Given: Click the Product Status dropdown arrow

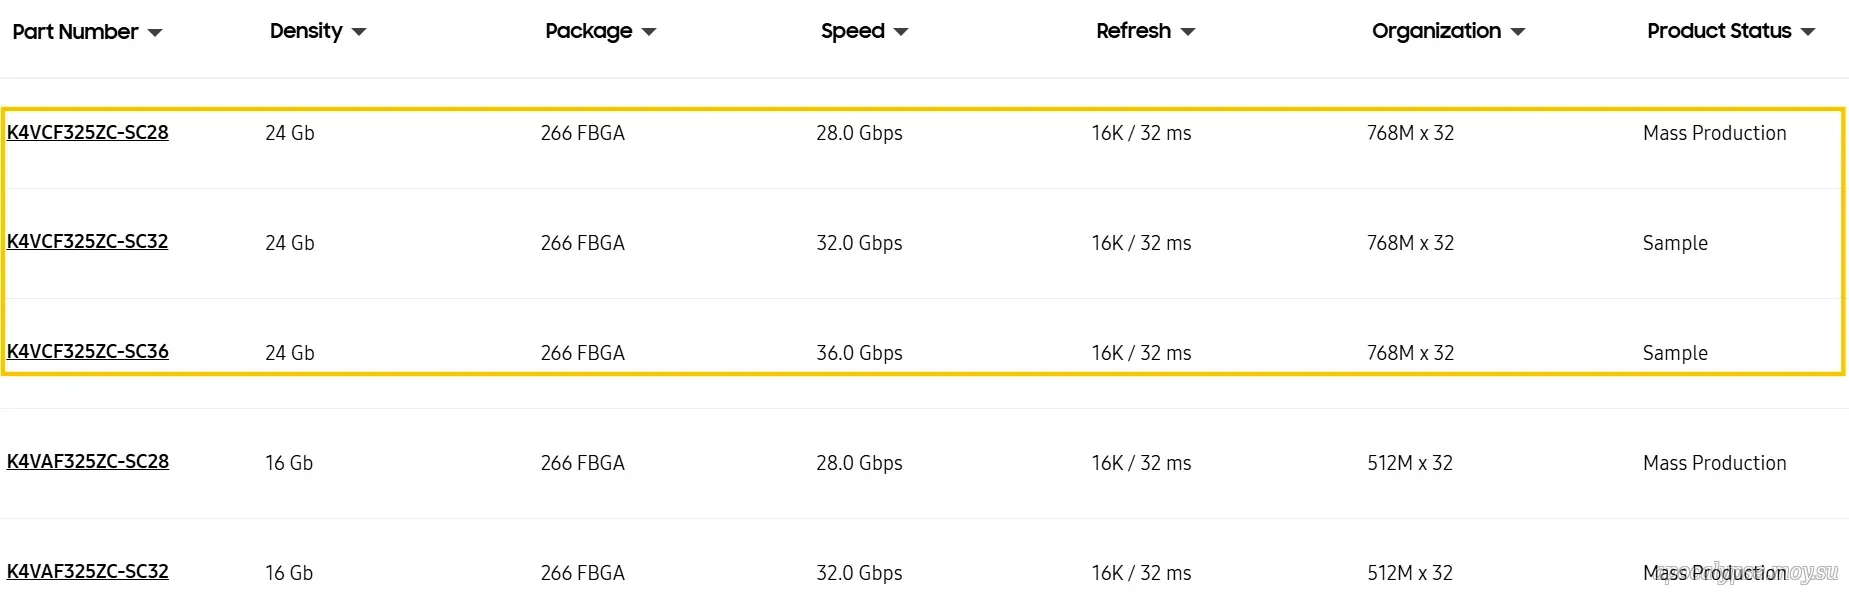Looking at the screenshot, I should (x=1808, y=33).
